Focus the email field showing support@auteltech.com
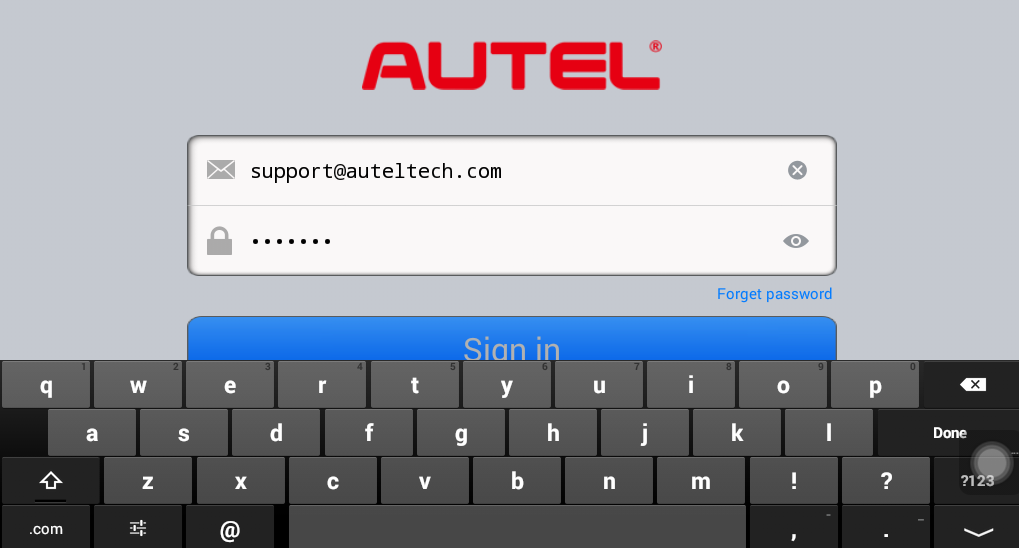This screenshot has width=1019, height=548. coord(511,171)
